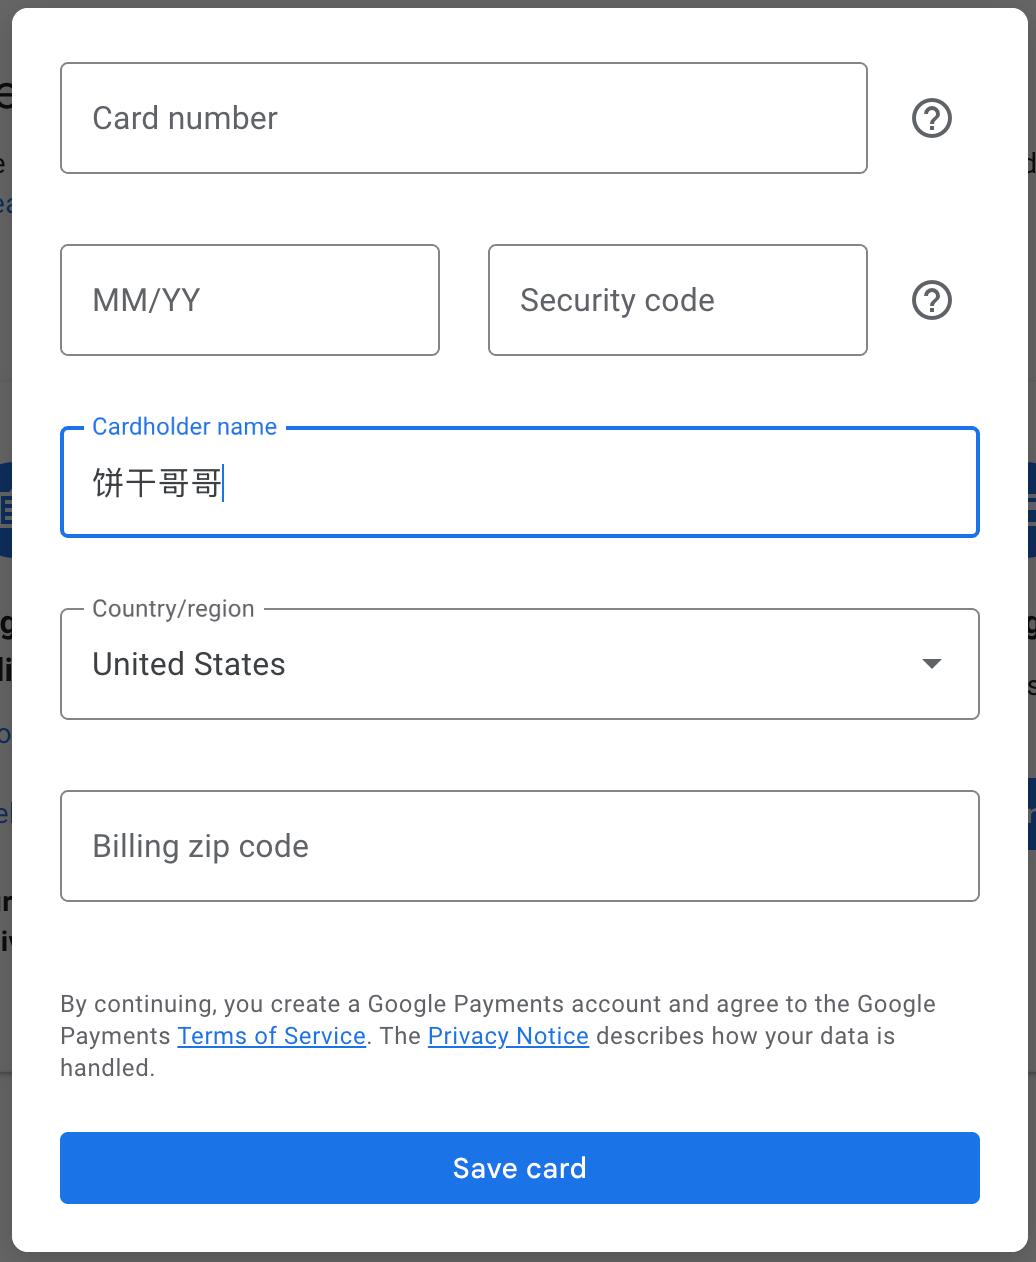Click the Billing zip code placeholder text

coord(200,846)
